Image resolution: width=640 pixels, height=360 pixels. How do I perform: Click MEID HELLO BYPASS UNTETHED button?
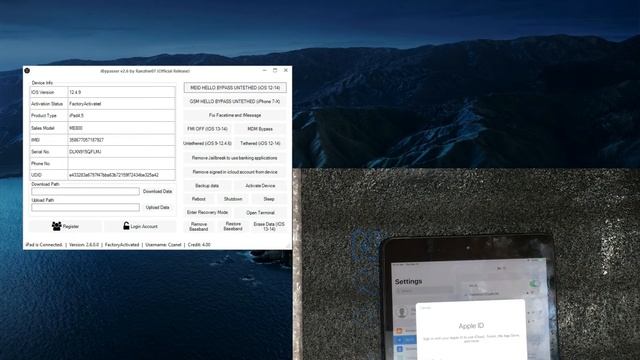(235, 88)
